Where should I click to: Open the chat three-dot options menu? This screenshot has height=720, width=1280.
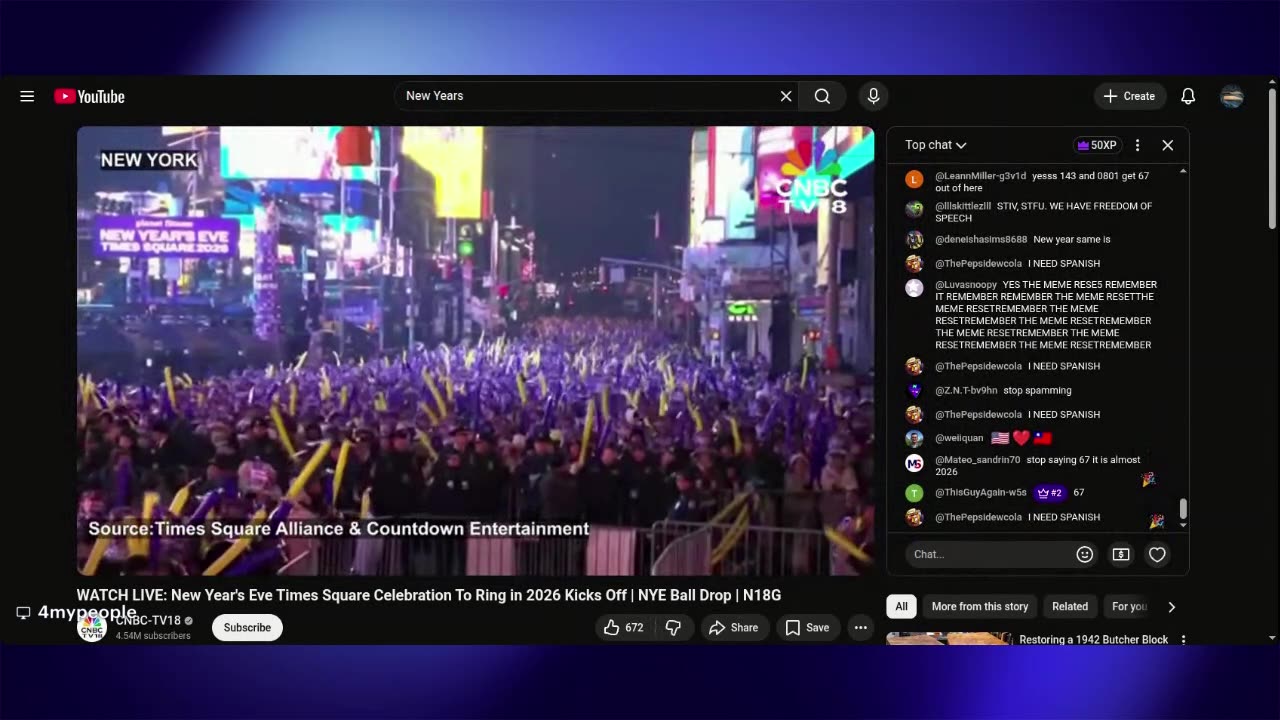1137,145
